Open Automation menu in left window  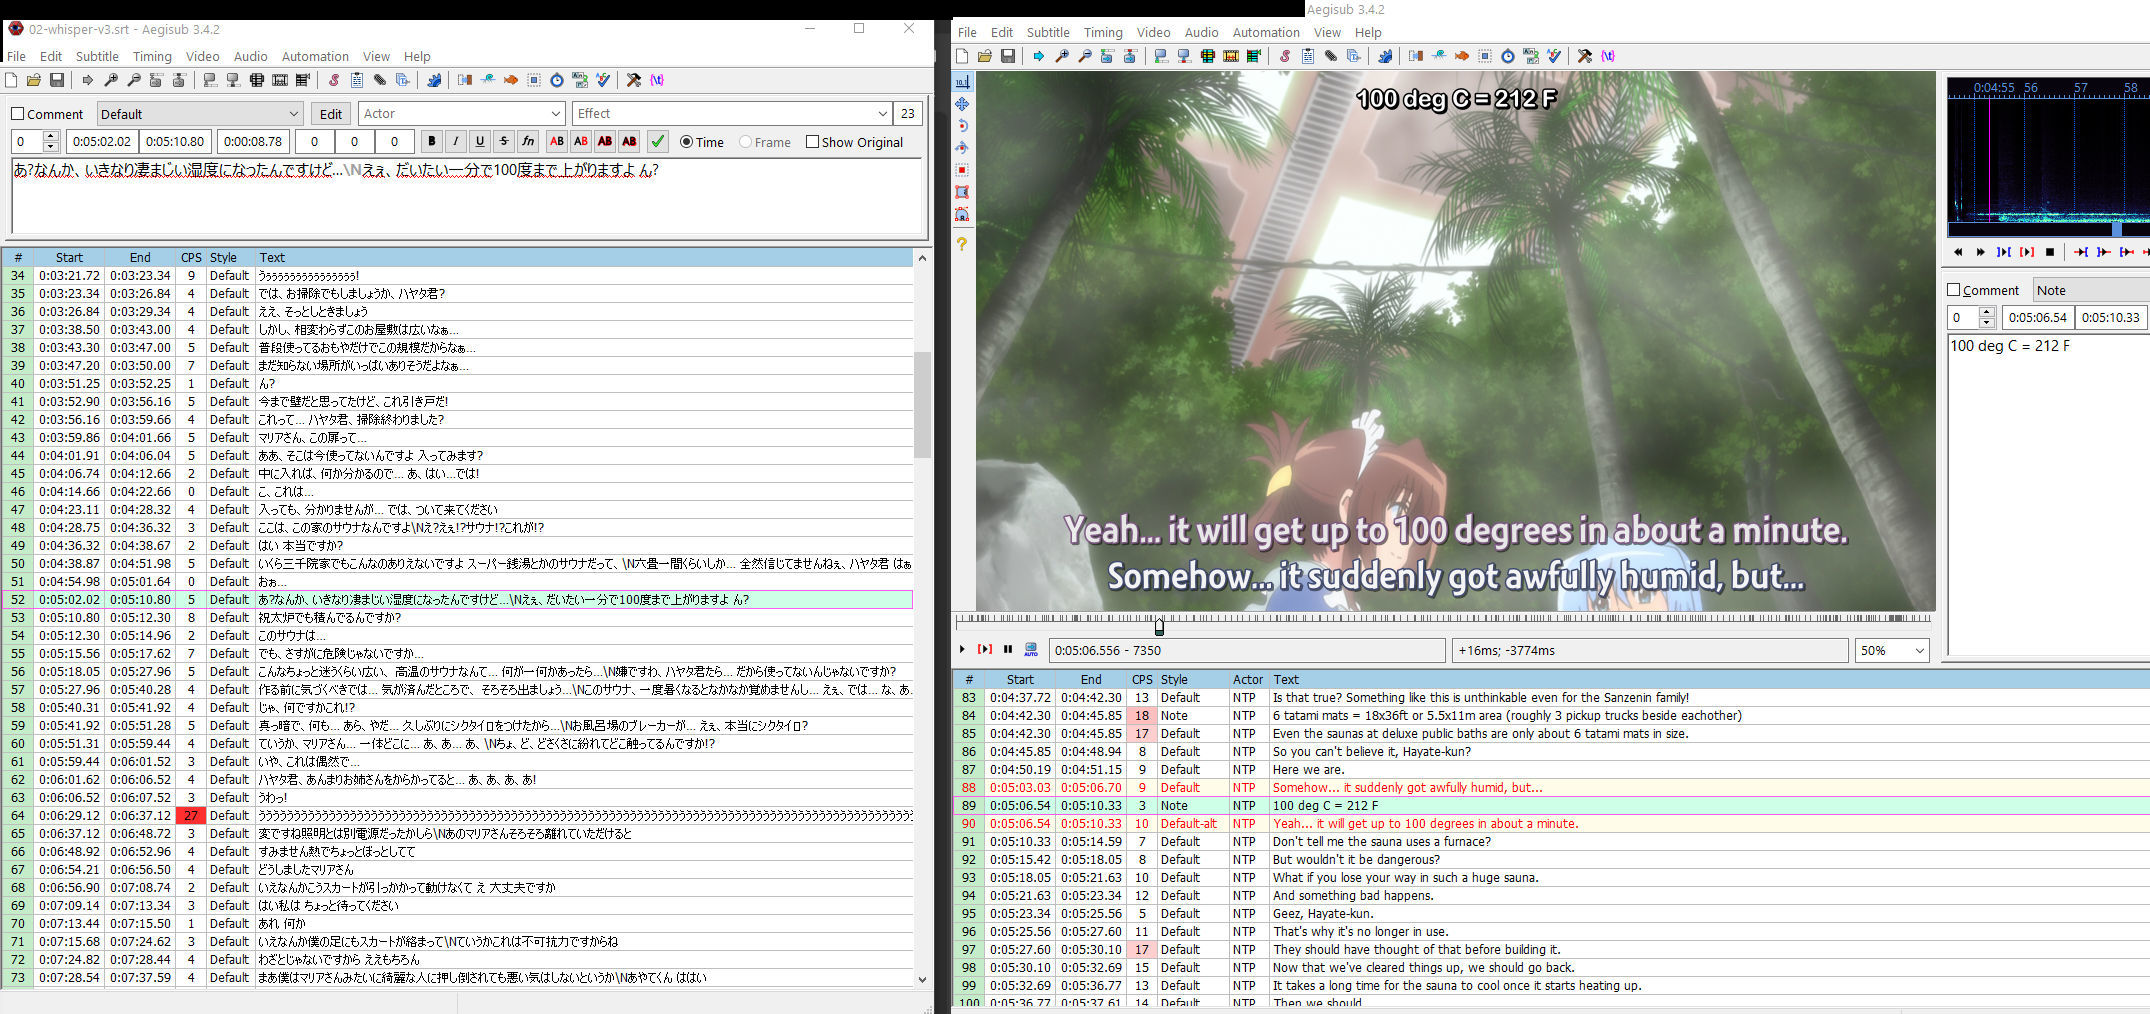[315, 56]
